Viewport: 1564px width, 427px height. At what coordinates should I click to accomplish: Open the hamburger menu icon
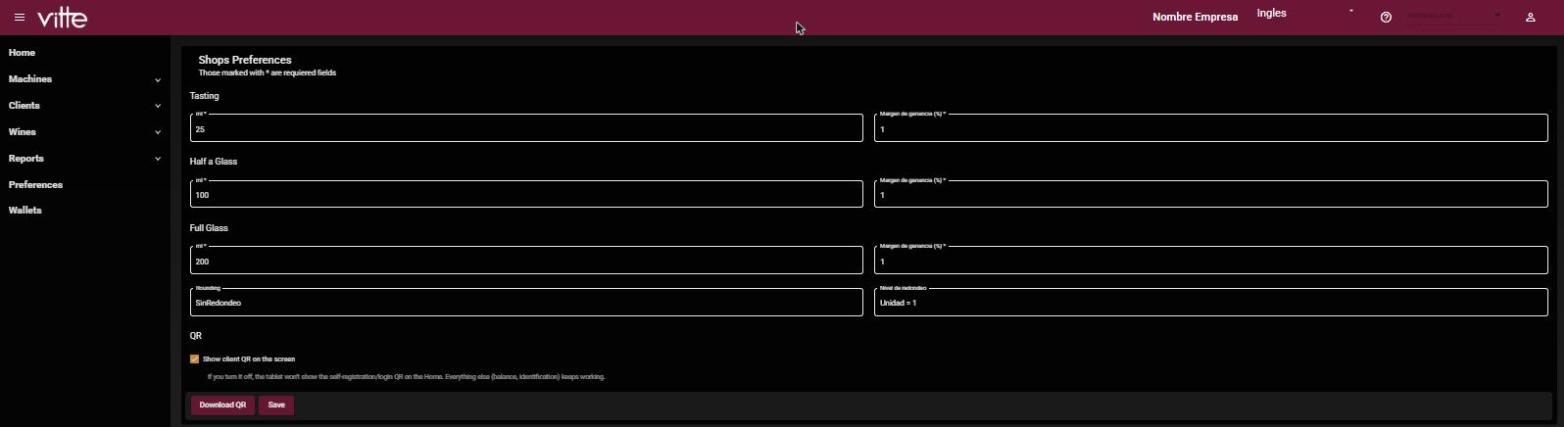19,18
